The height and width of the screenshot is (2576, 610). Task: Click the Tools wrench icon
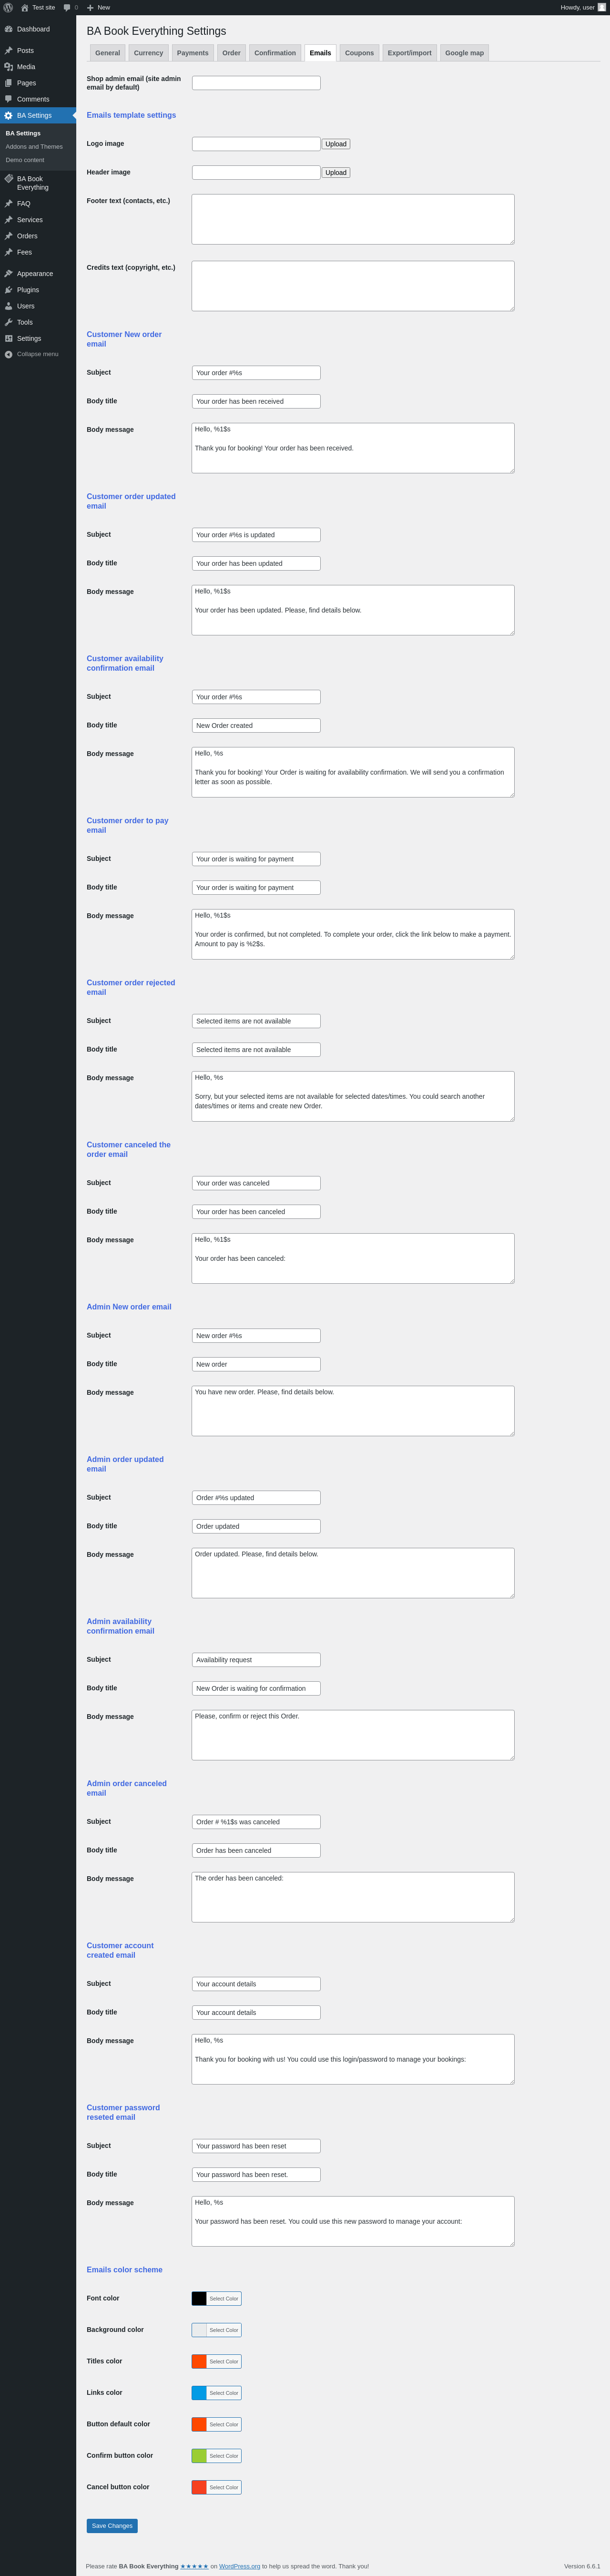pyautogui.click(x=8, y=322)
